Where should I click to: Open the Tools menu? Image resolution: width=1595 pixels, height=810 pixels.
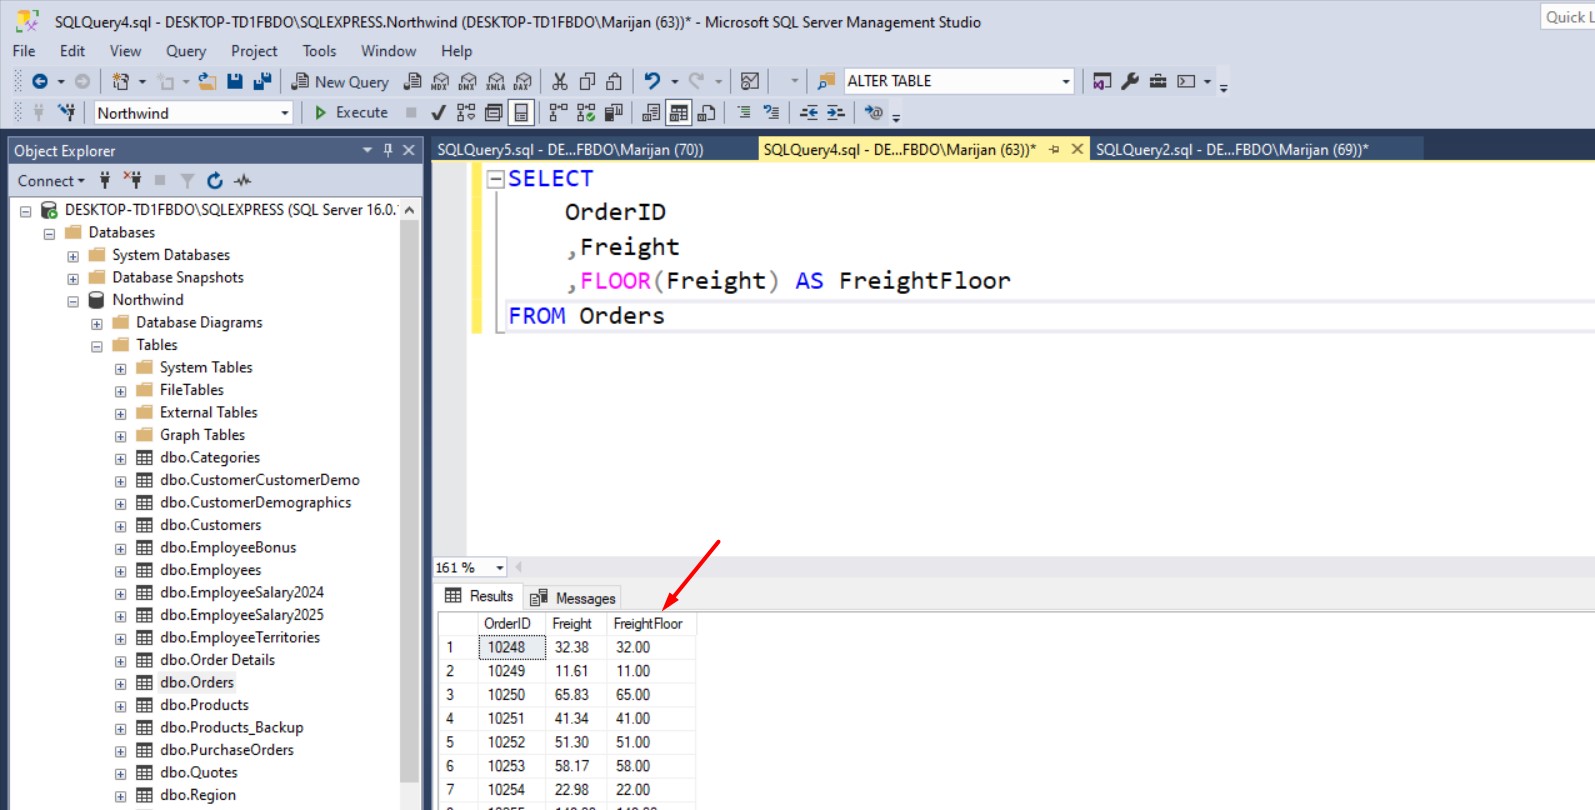[x=319, y=51]
